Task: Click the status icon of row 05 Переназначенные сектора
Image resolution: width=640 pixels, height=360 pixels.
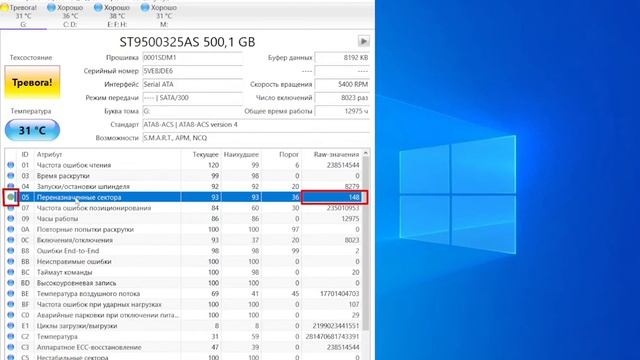Action: 11,197
